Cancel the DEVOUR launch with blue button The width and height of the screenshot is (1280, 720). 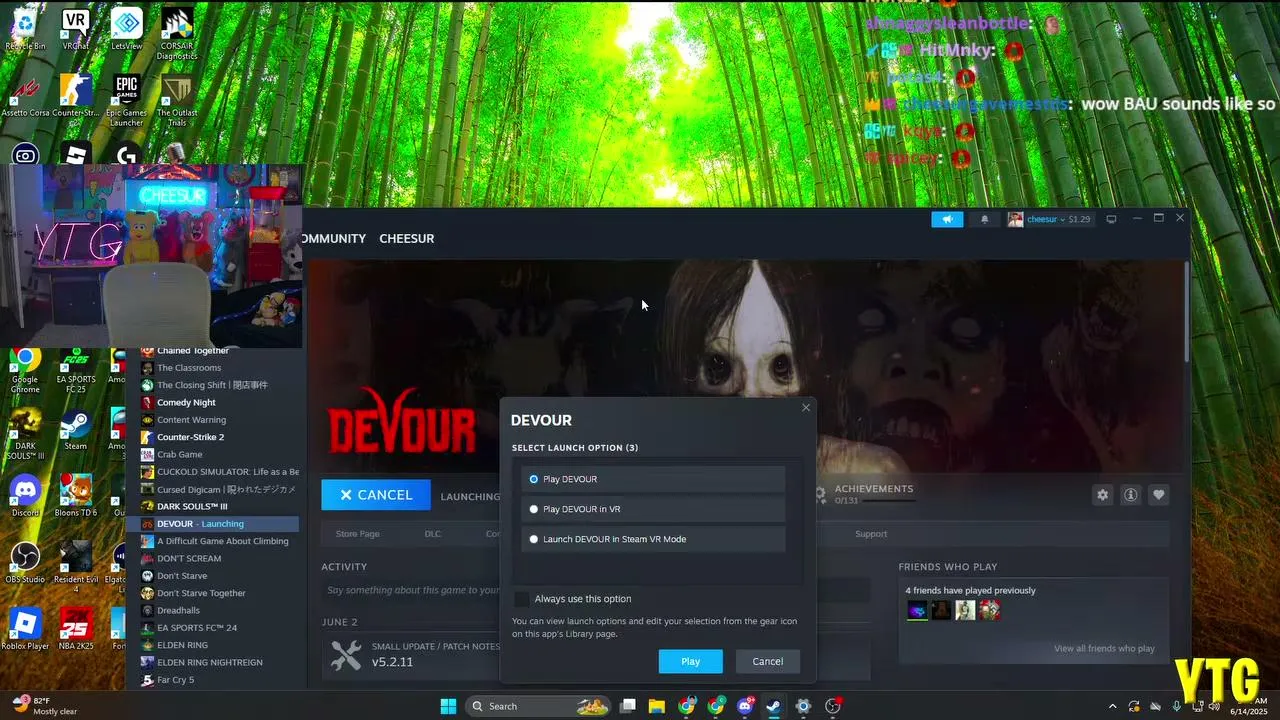[x=376, y=495]
